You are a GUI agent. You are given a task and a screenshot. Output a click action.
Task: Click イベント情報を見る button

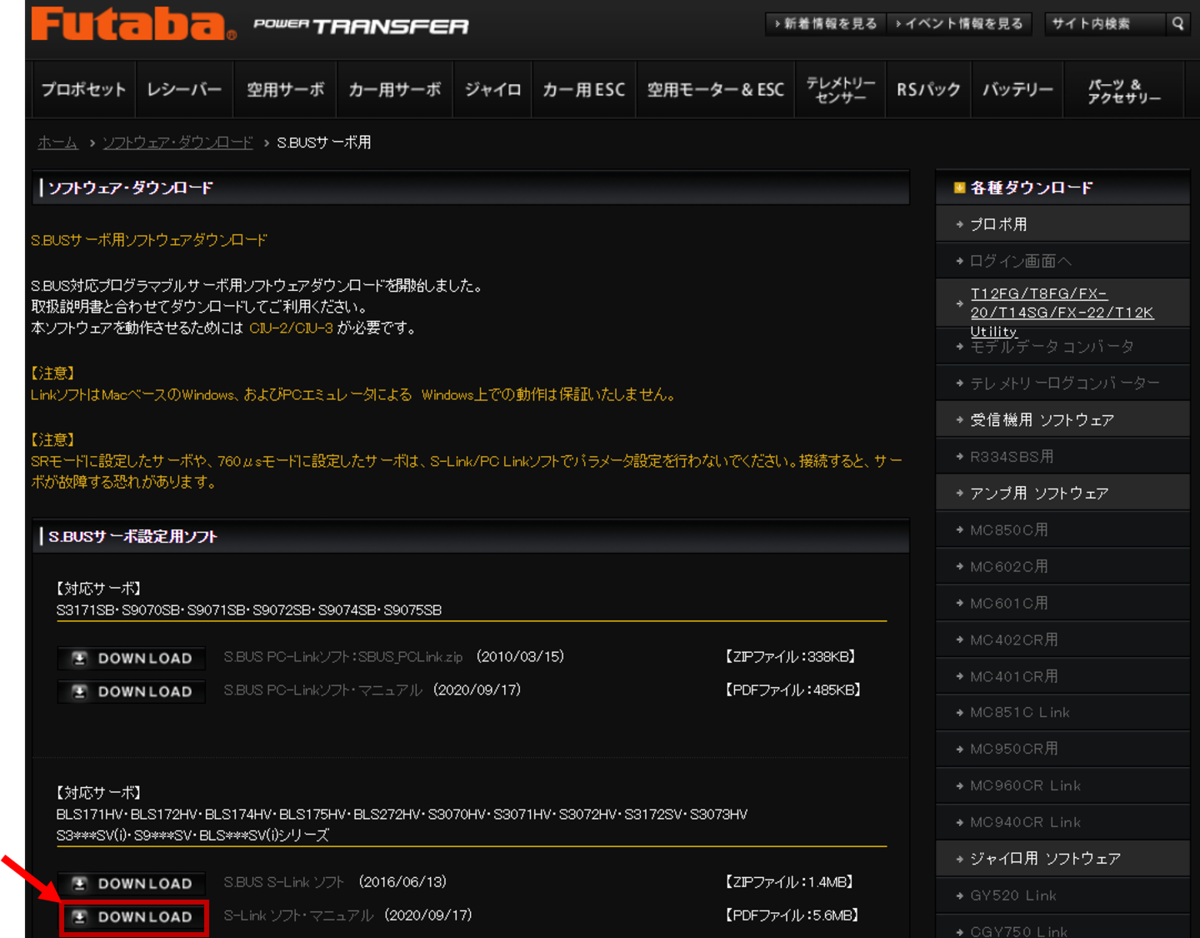[959, 23]
